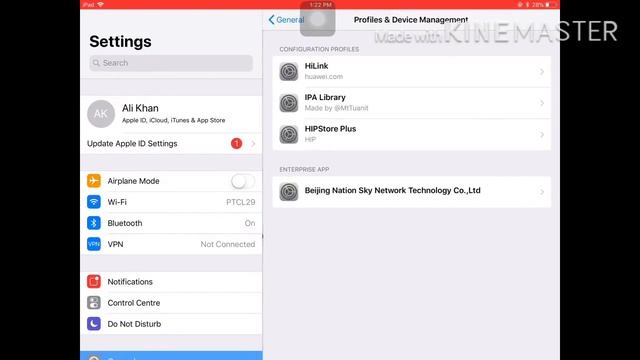
Task: Tap the Profiles & Device Management title
Action: click(x=411, y=20)
